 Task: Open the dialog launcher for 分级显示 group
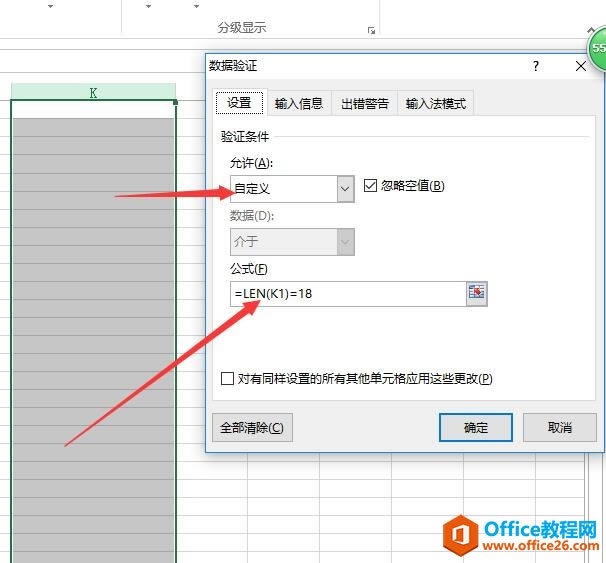pos(371,30)
